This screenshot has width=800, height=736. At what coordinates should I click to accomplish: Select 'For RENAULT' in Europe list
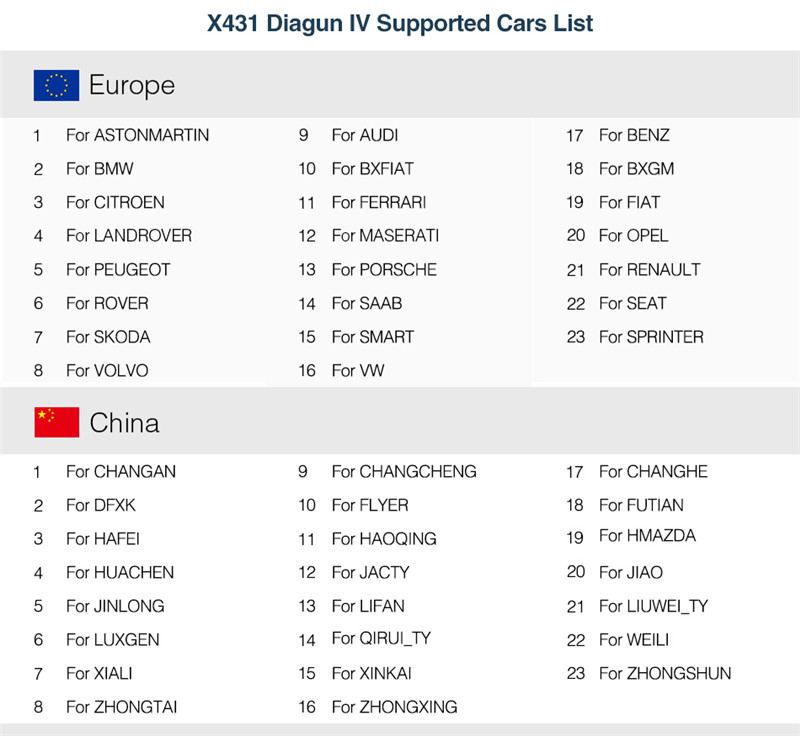tap(649, 269)
